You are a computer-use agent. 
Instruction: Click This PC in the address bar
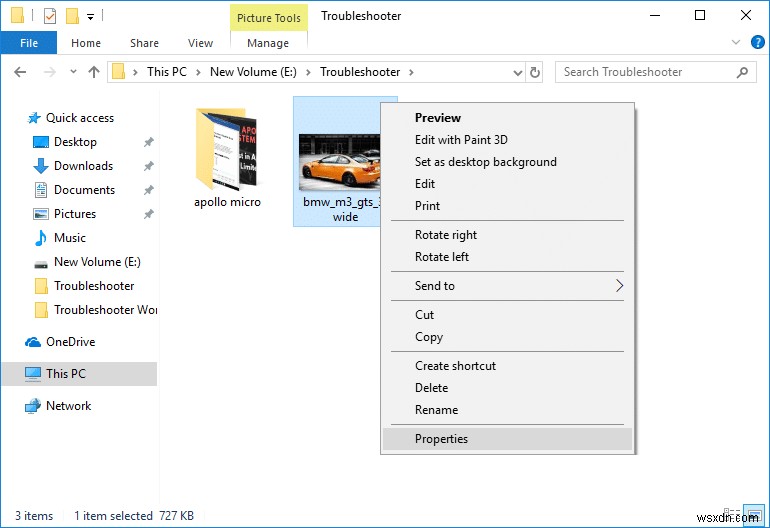166,72
